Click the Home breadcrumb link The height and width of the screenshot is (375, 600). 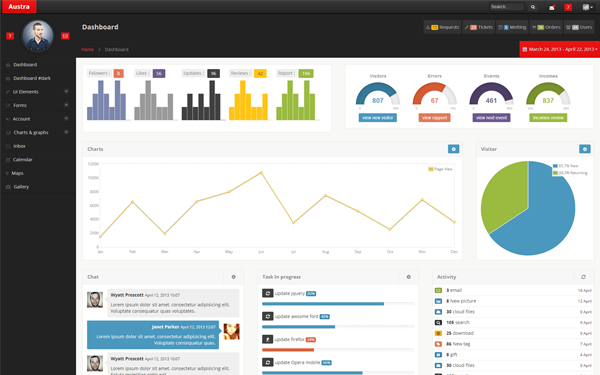87,49
